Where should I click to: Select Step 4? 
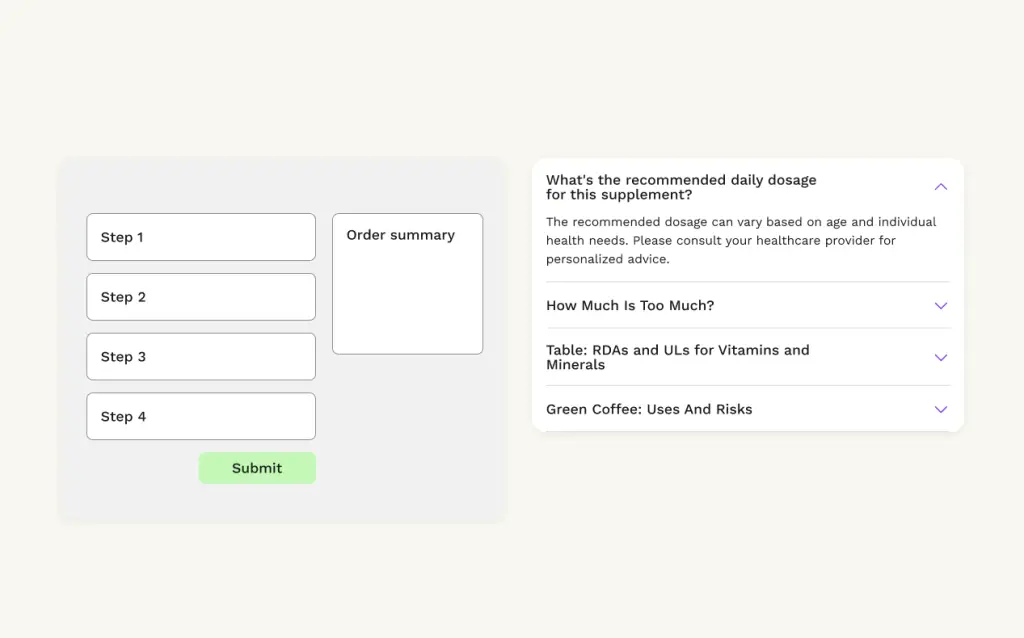coord(201,416)
